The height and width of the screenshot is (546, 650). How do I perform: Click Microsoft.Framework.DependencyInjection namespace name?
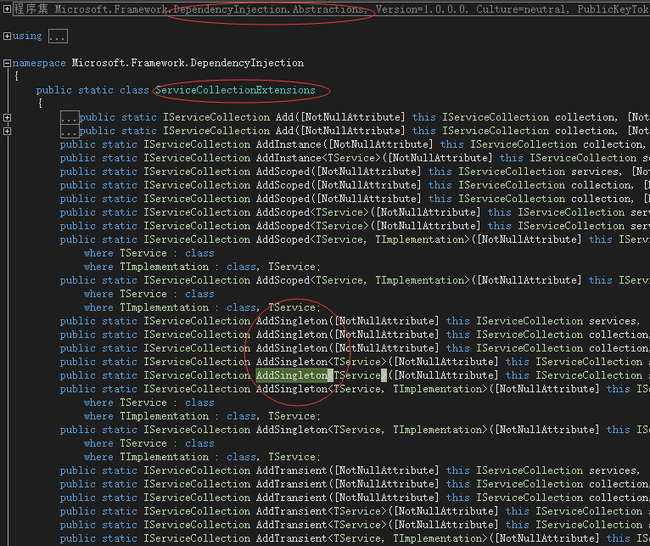click(188, 63)
